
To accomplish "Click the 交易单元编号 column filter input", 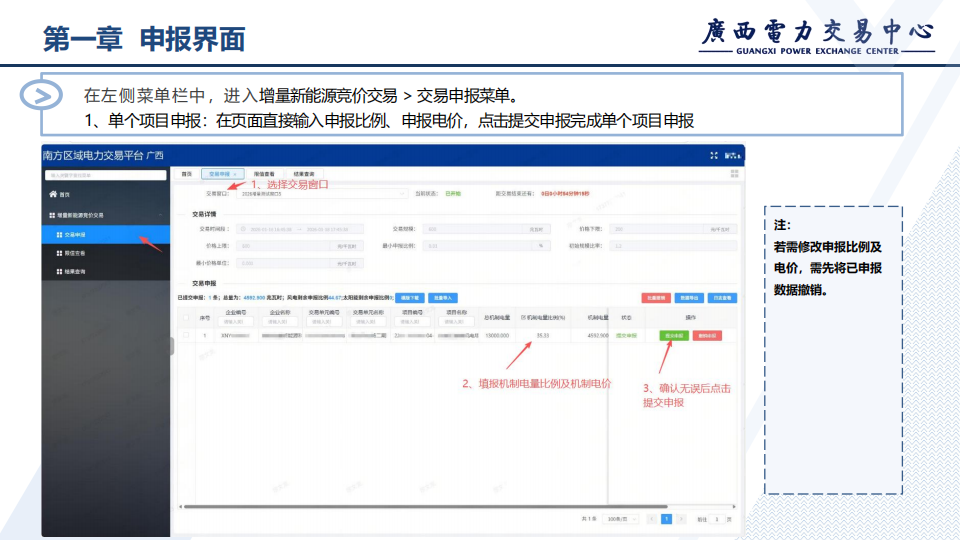I will (324, 321).
